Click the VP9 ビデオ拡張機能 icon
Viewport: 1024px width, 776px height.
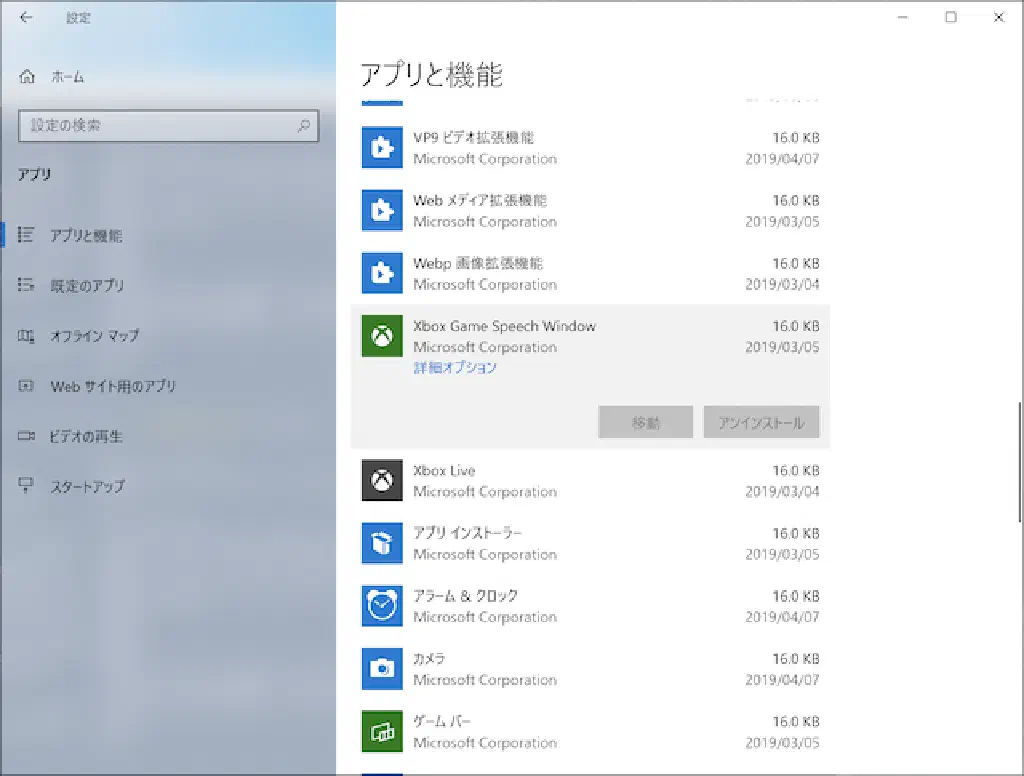(x=381, y=148)
